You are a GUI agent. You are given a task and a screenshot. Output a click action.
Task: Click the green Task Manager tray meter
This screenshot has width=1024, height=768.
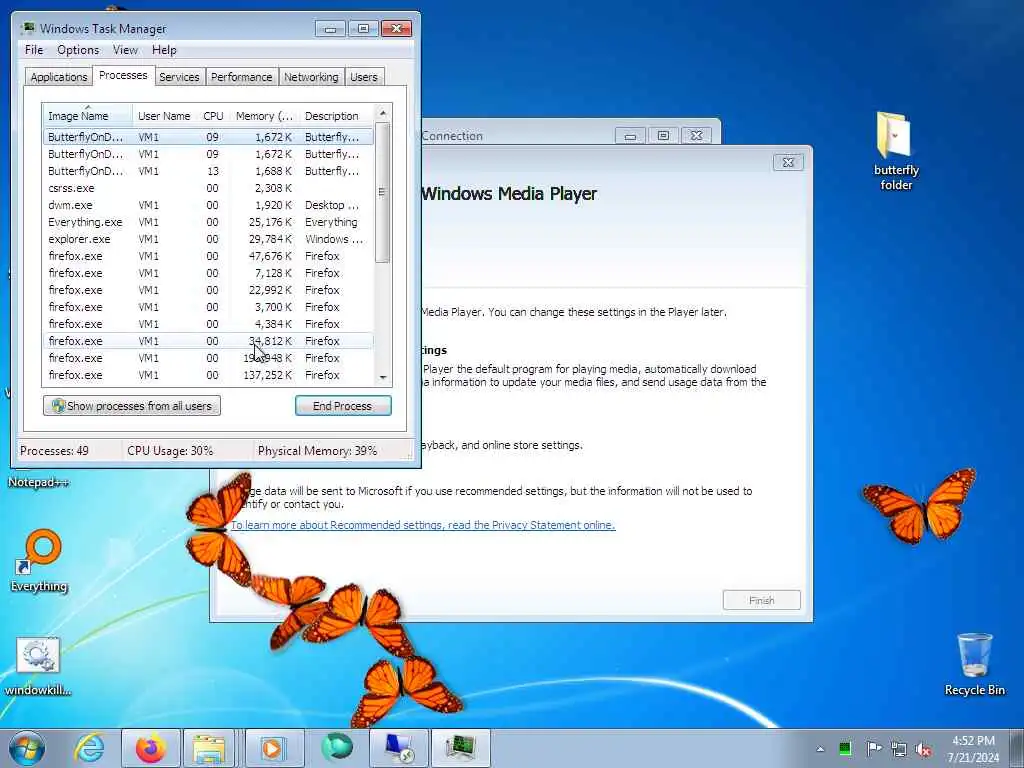click(845, 749)
